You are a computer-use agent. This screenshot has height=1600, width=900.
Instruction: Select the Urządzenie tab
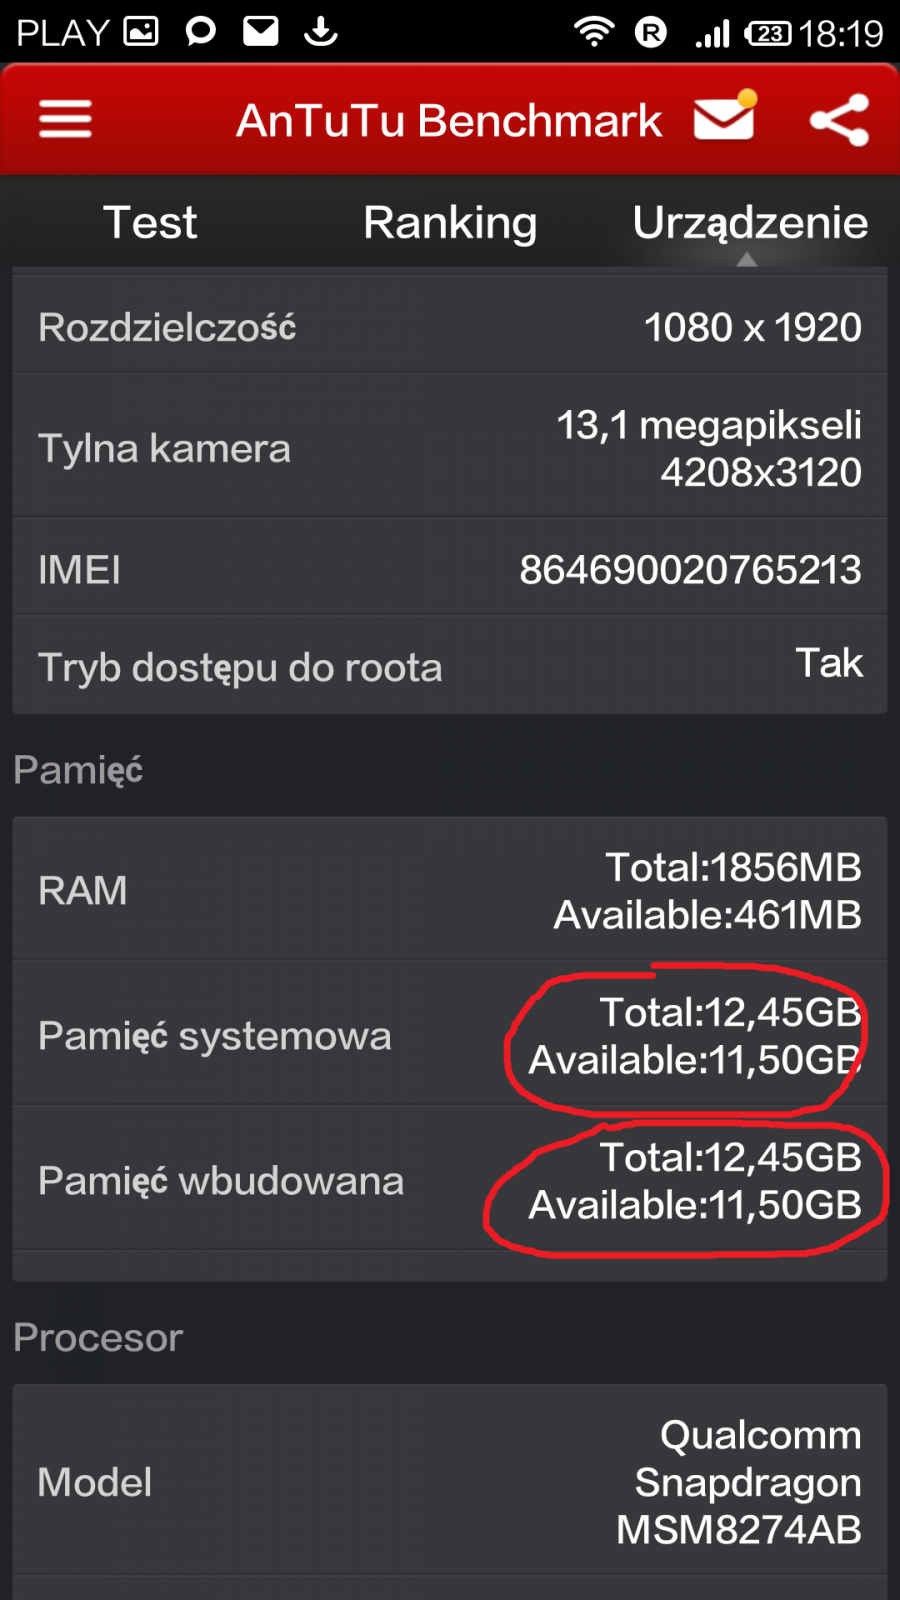[749, 222]
